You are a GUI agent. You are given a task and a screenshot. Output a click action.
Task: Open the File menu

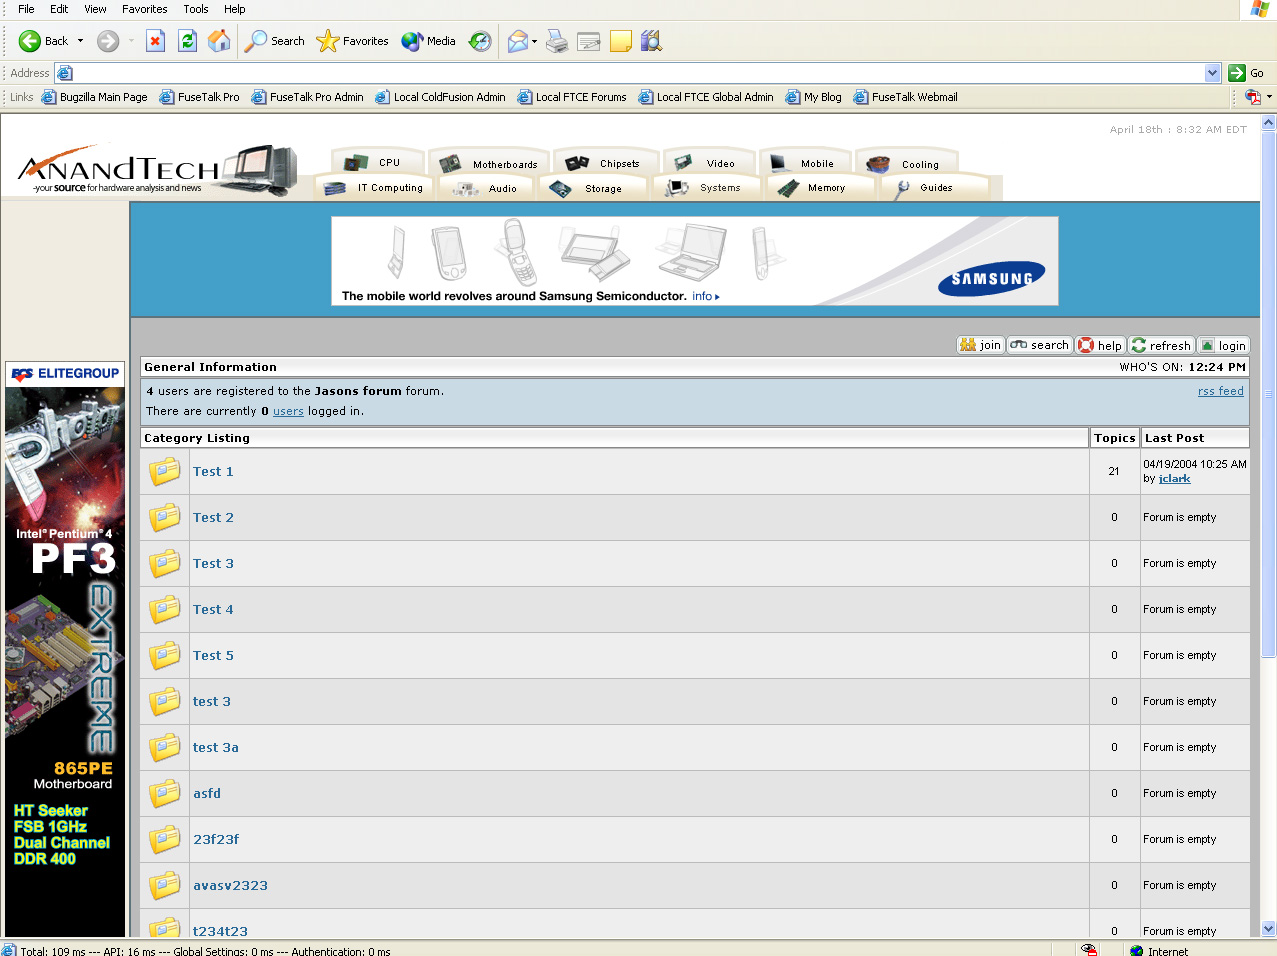tap(26, 9)
